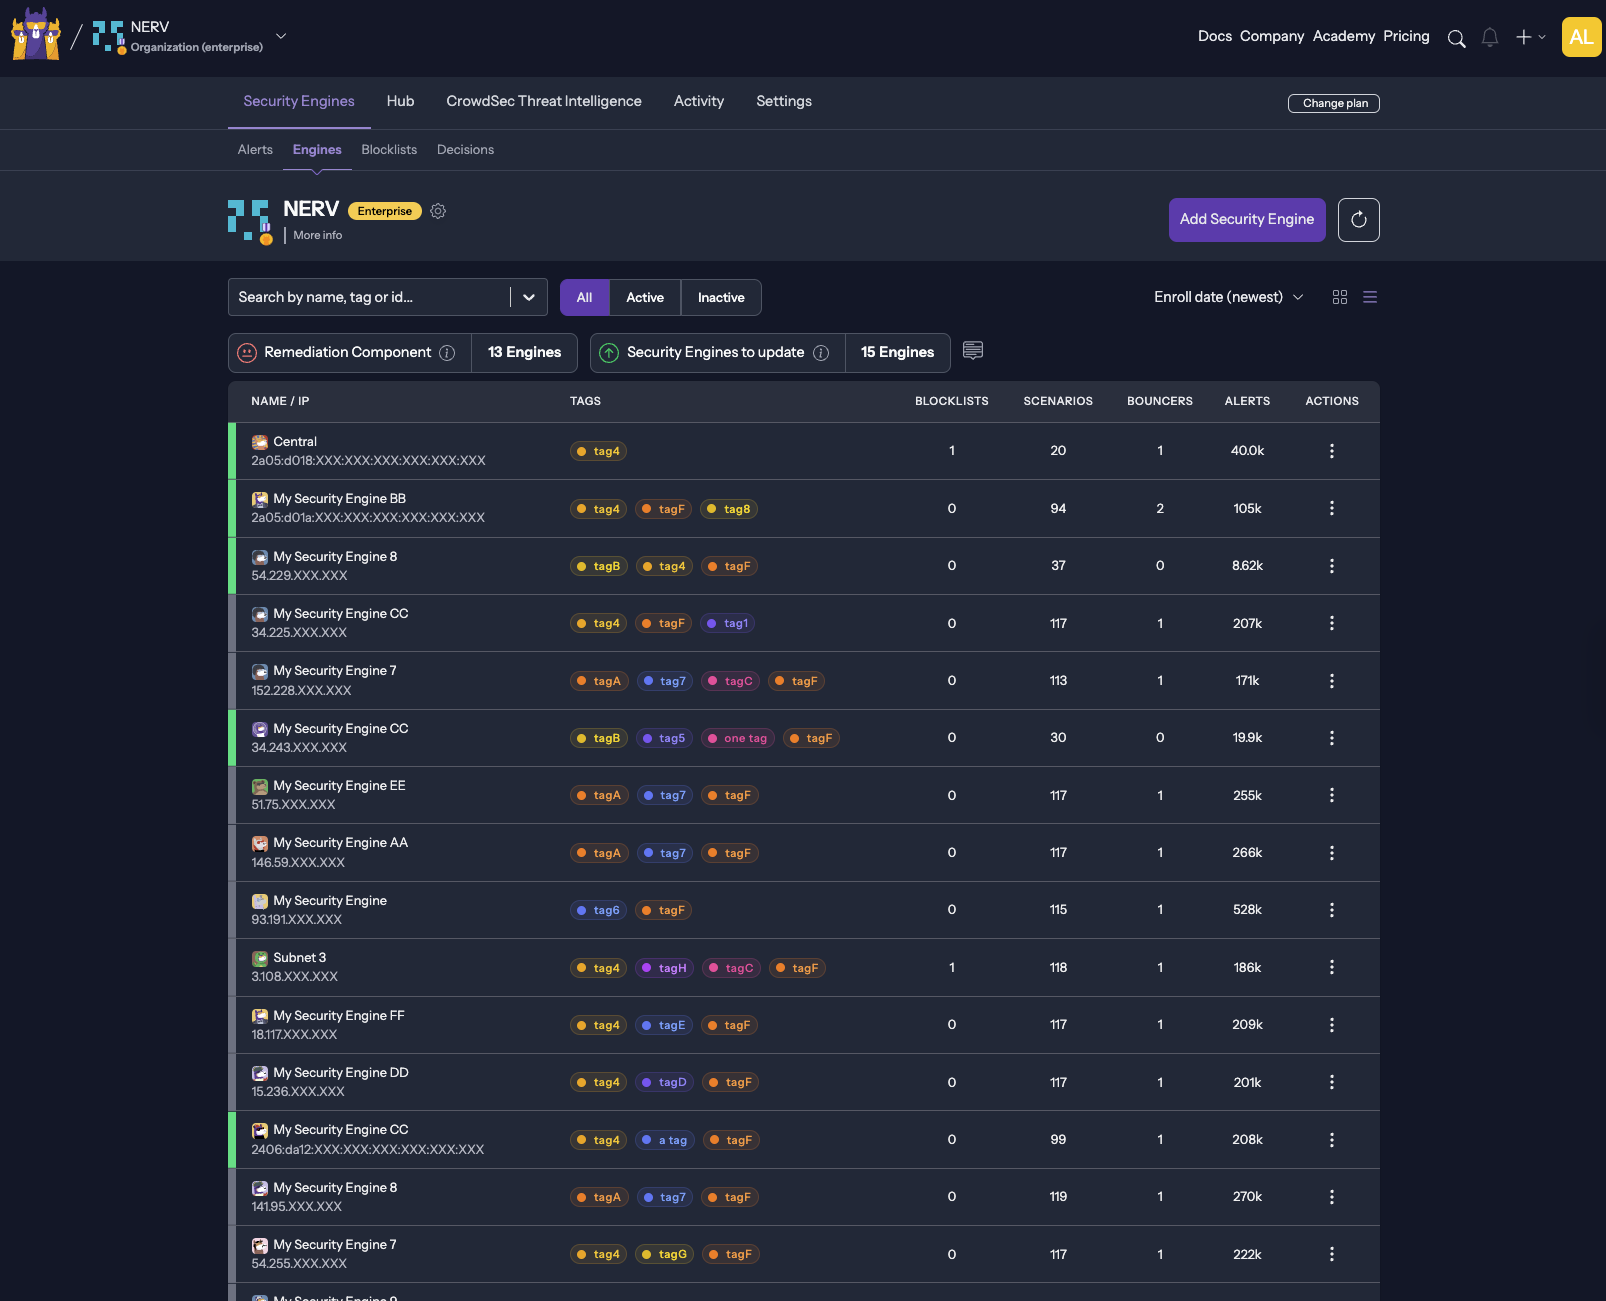
Task: Click the refresh engines icon button
Action: click(1358, 220)
